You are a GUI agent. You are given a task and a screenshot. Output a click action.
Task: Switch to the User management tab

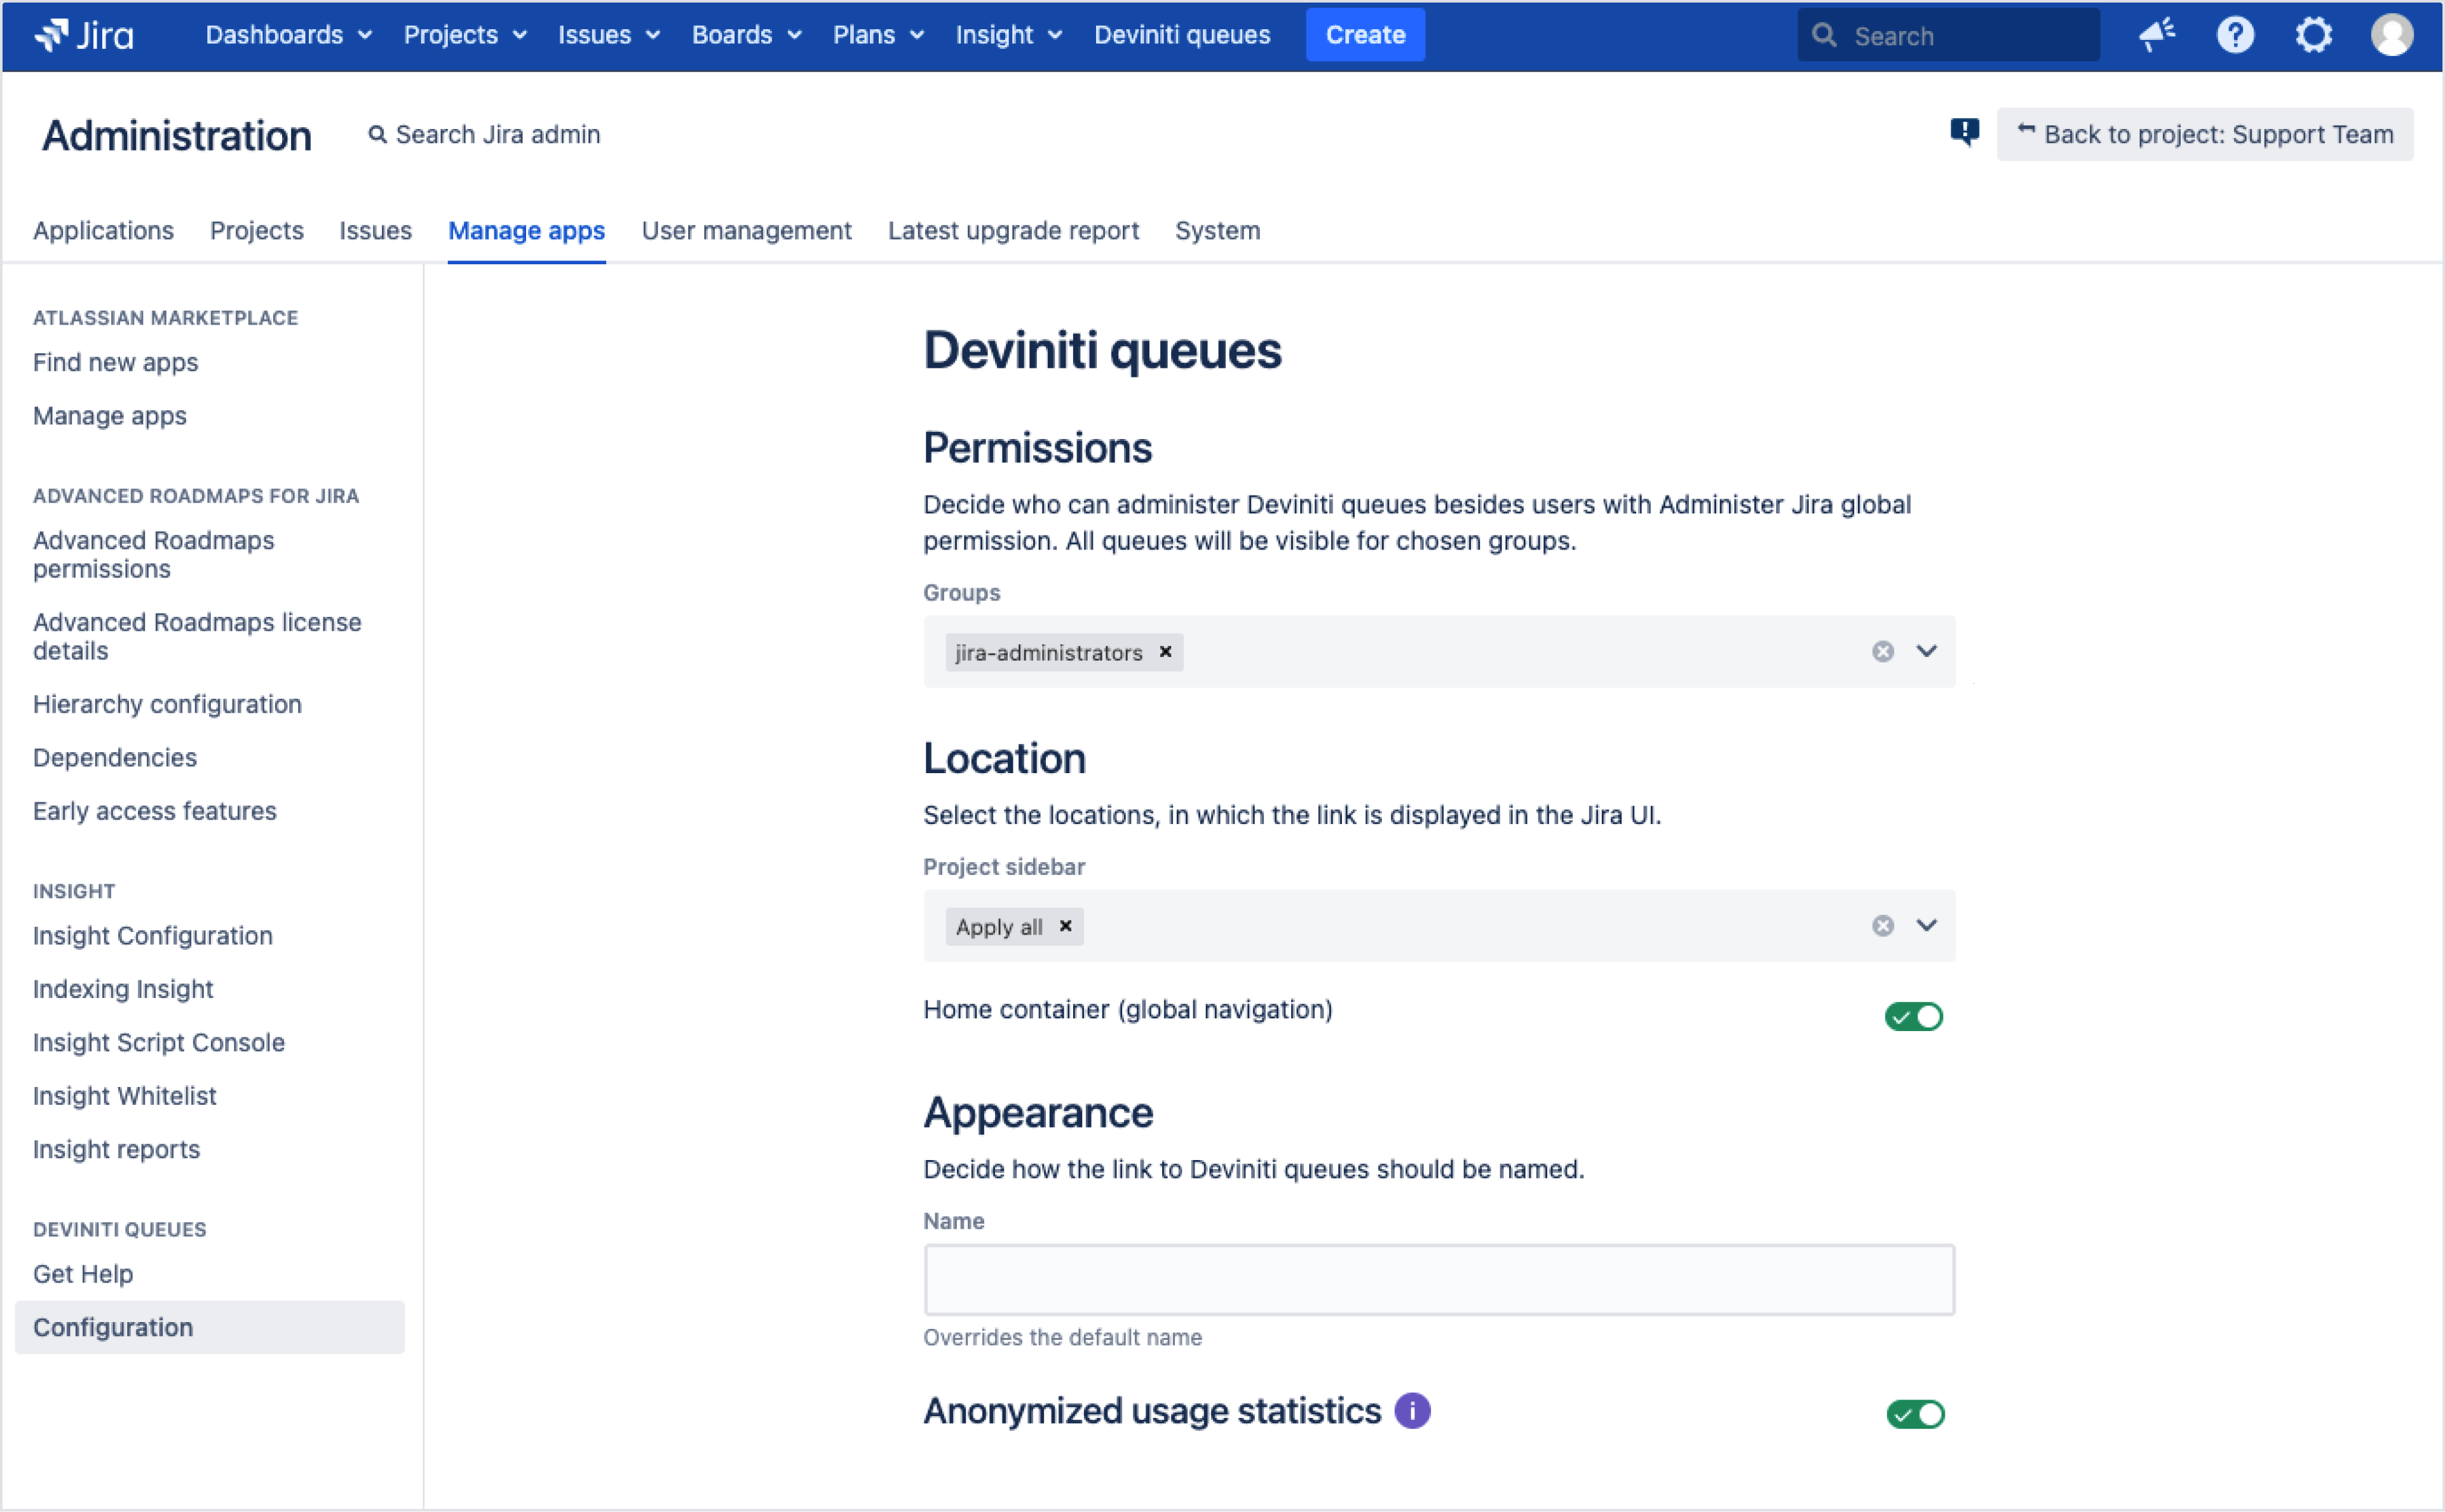[746, 231]
